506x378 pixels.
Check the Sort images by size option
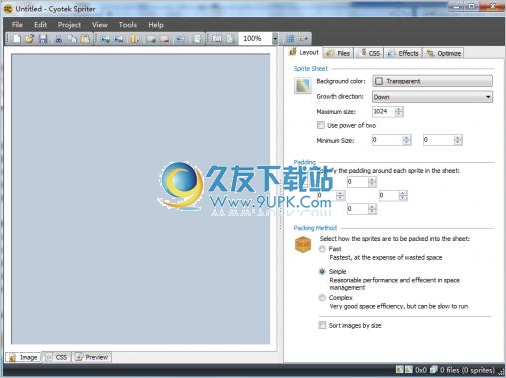pos(322,325)
